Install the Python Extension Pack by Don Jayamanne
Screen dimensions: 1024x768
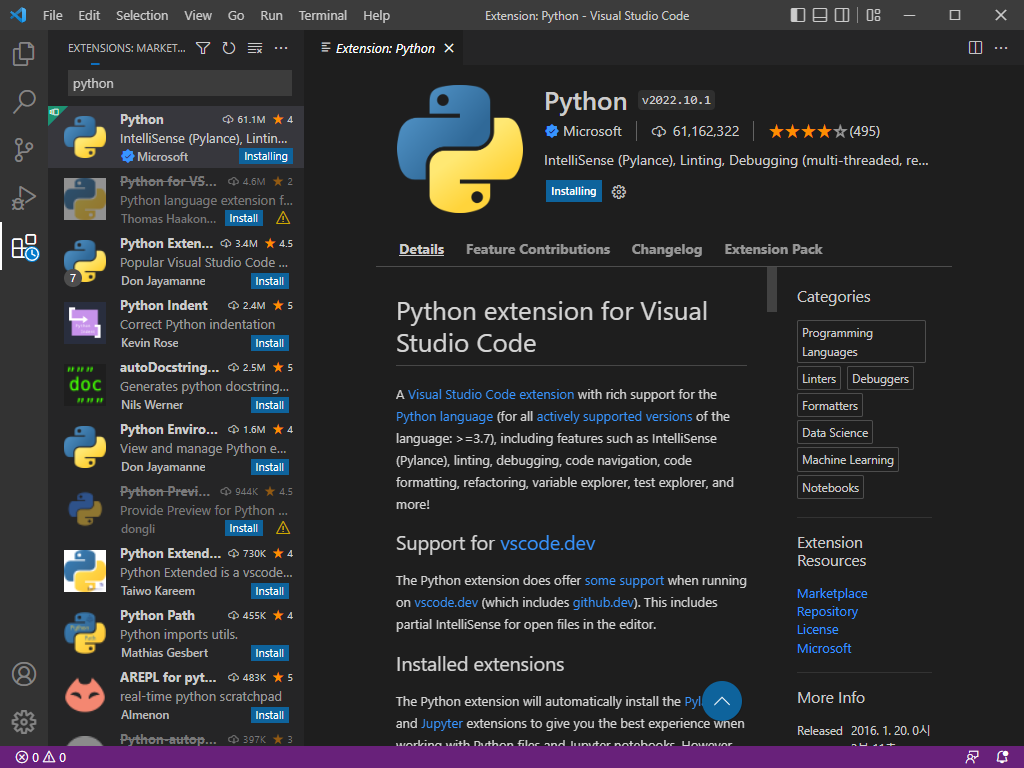[269, 281]
